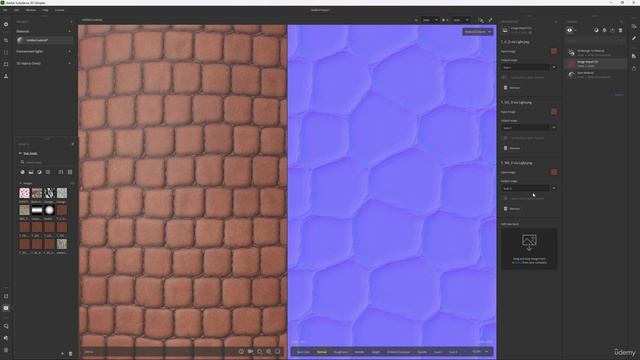Click the camera icon below 3D viewport
Screen dimensions: 640x360
point(250,351)
